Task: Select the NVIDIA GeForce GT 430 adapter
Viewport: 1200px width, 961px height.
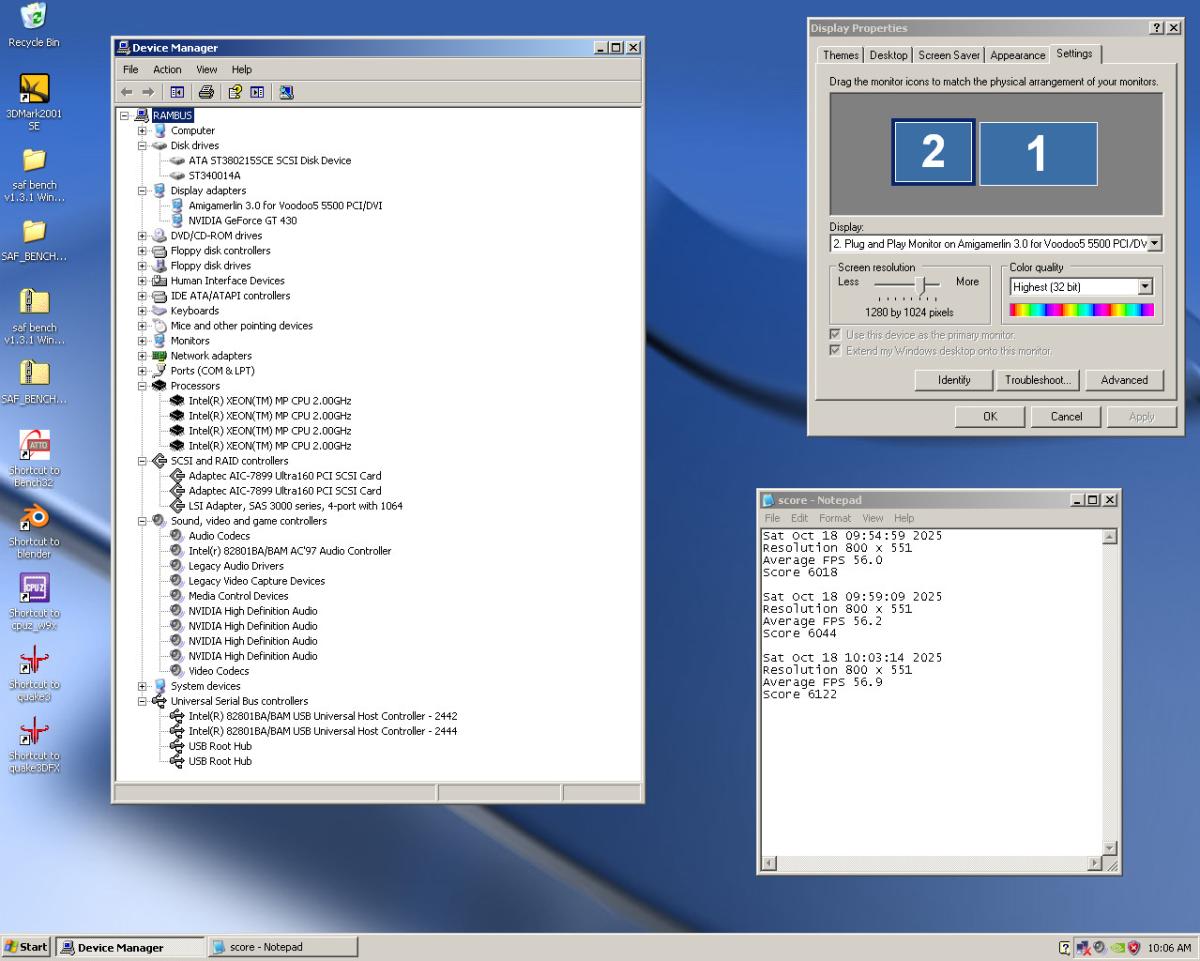Action: tap(242, 221)
